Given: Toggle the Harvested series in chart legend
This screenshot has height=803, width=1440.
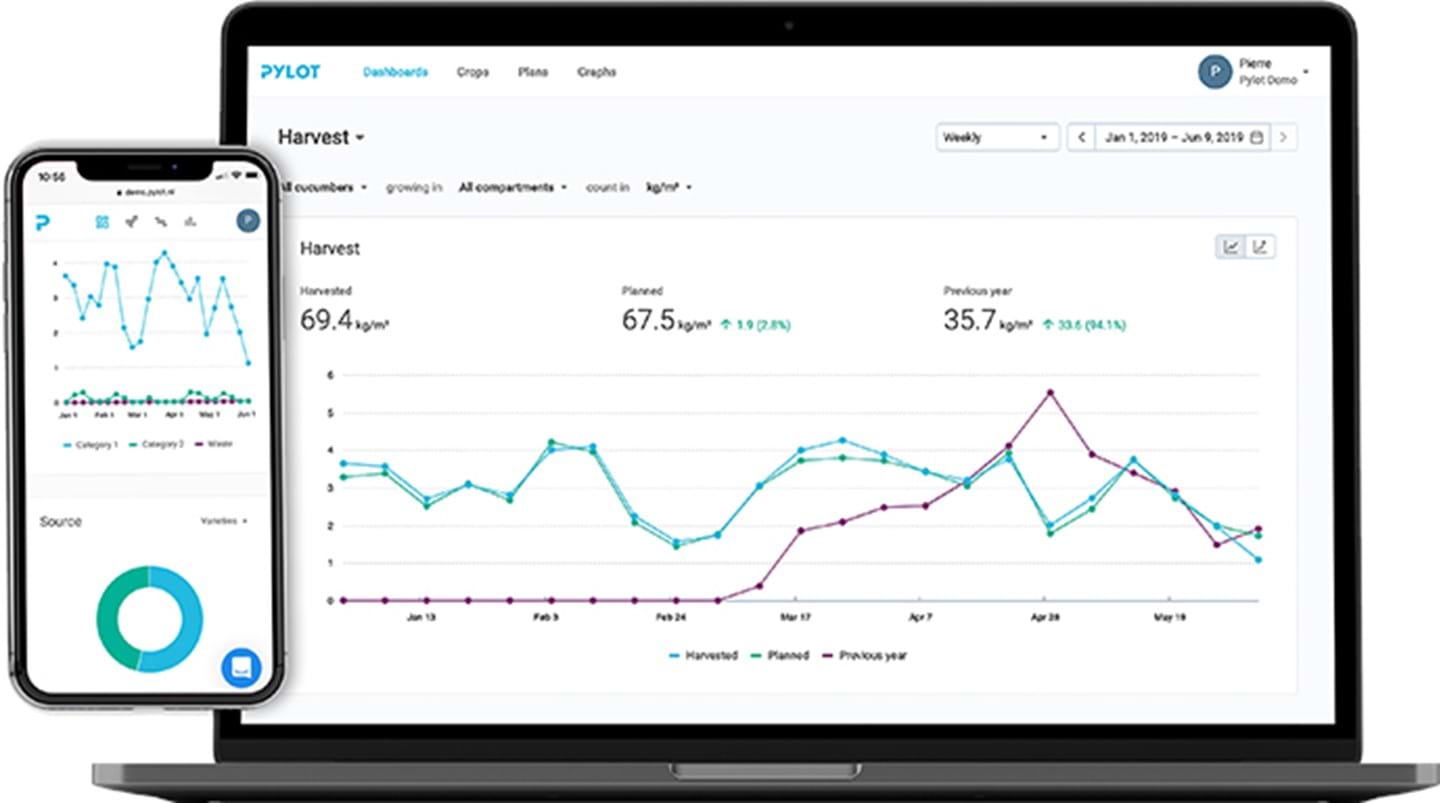Looking at the screenshot, I should click(x=703, y=656).
